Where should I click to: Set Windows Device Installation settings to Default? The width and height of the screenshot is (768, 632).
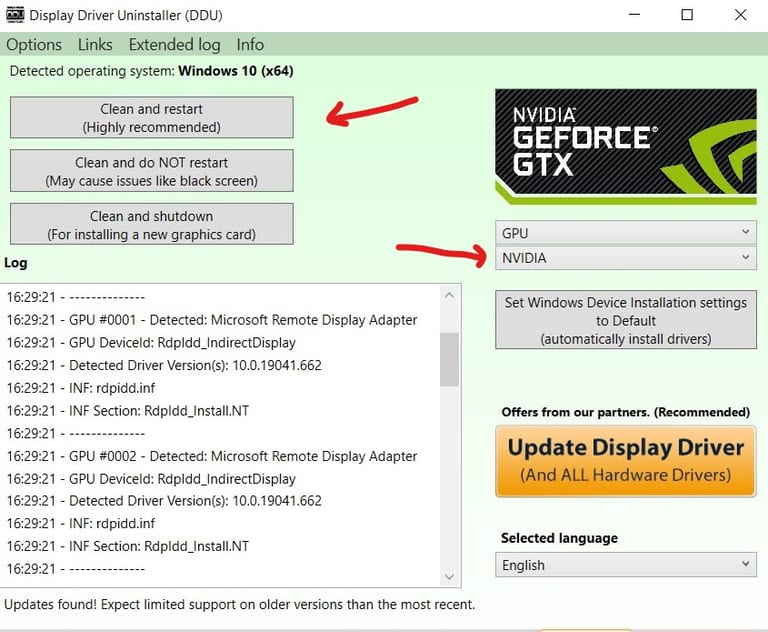pos(625,320)
